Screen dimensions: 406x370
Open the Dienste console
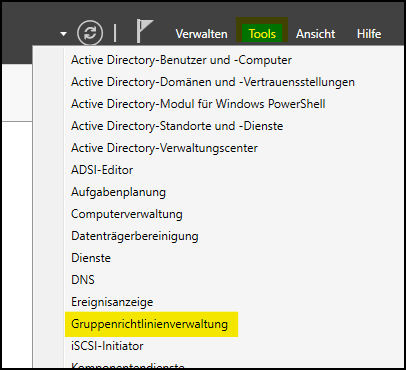point(91,258)
